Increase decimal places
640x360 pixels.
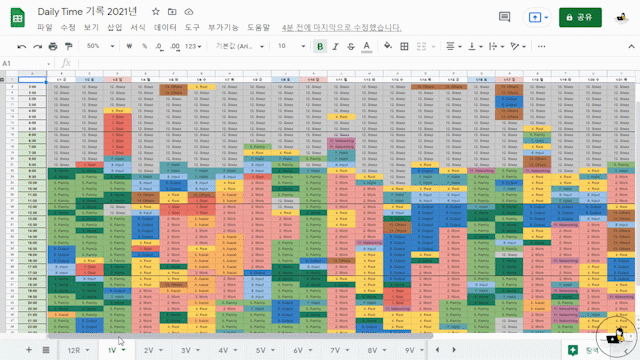(x=175, y=47)
